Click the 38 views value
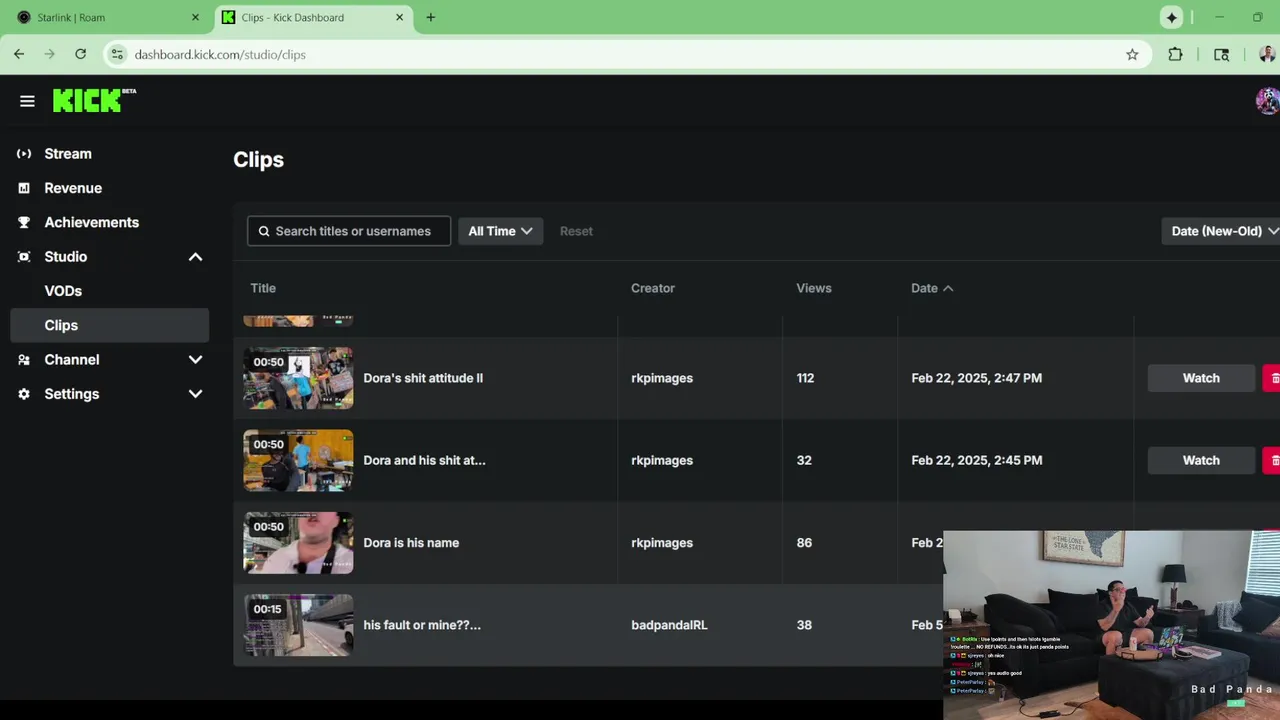The width and height of the screenshot is (1280, 720). (x=804, y=625)
